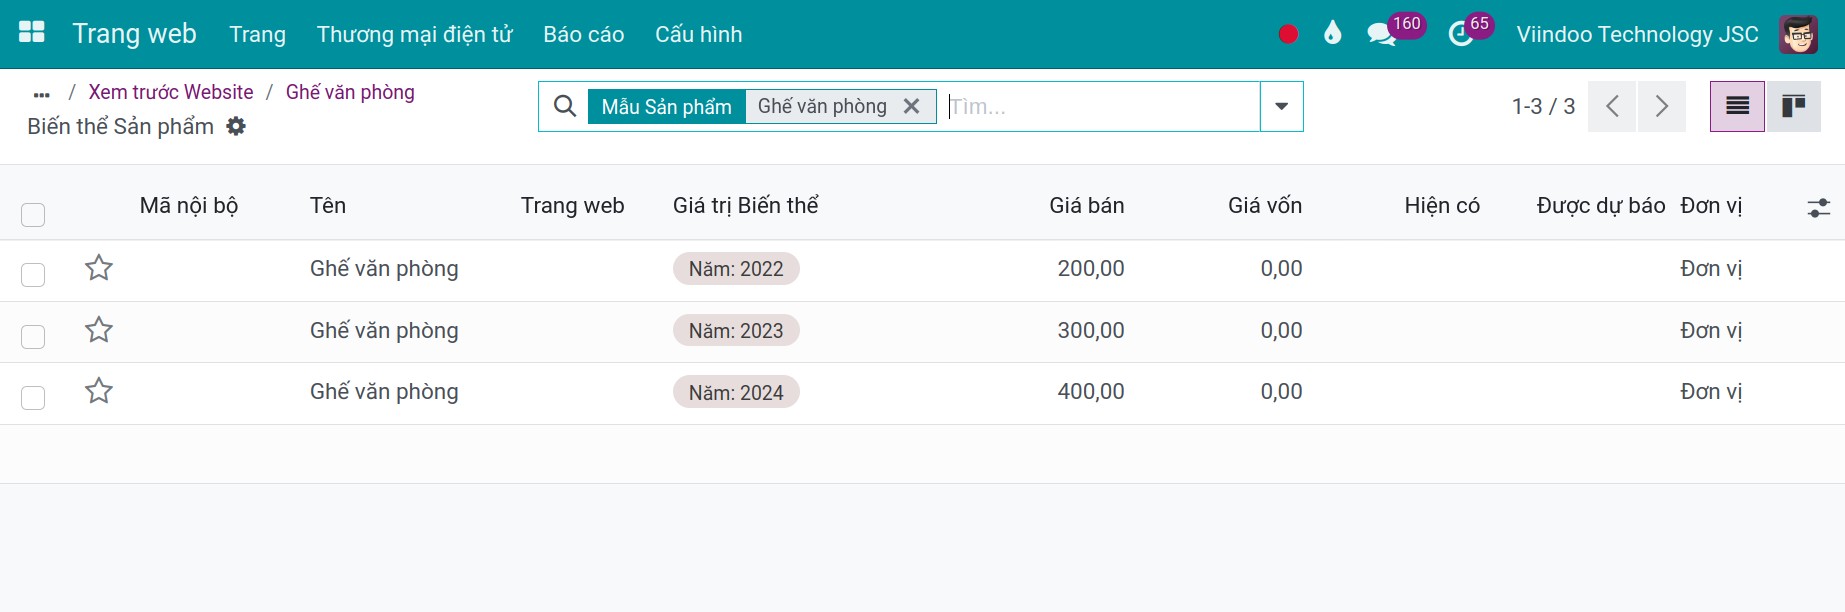
Task: Go to Xem trước Website breadcrumb
Action: coord(171,92)
